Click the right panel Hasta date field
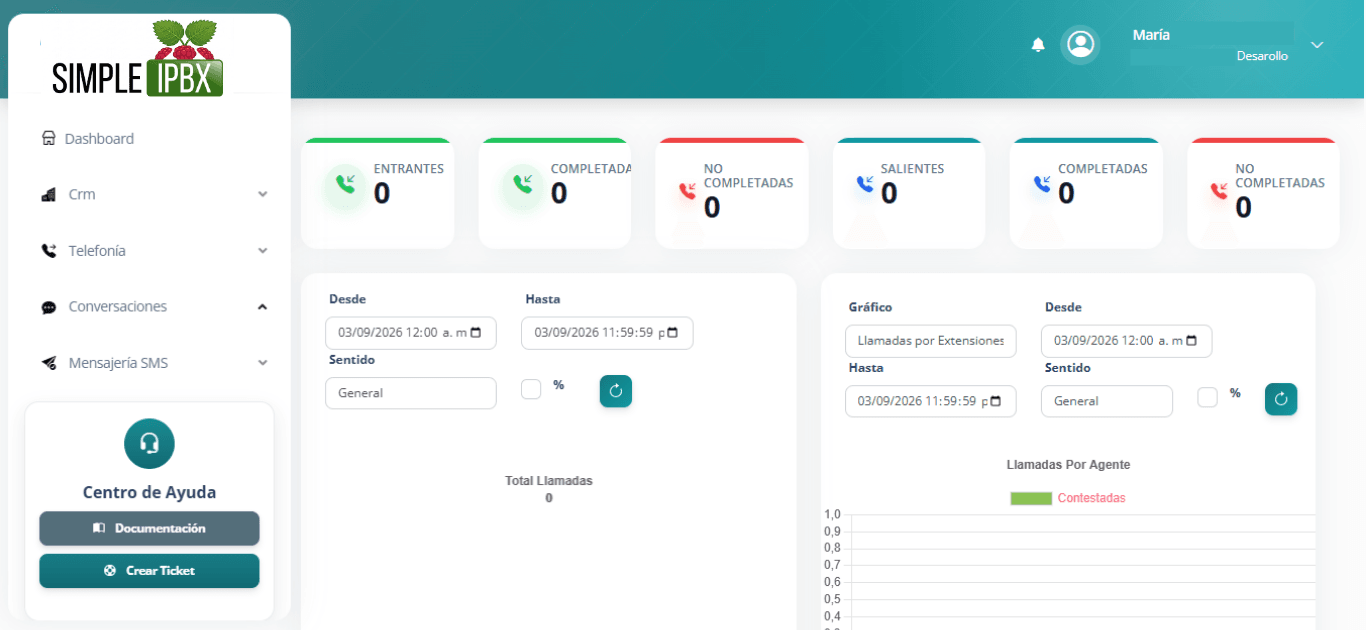The image size is (1366, 630). 931,401
